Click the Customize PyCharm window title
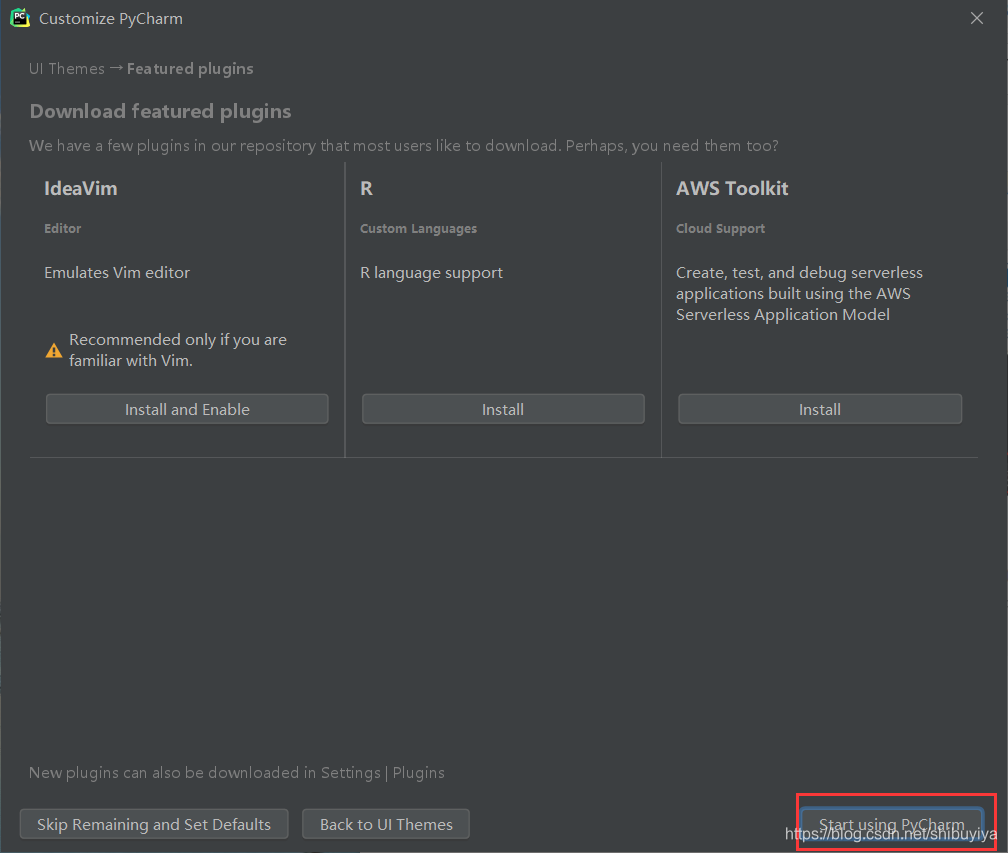The image size is (1008, 853). pos(111,19)
